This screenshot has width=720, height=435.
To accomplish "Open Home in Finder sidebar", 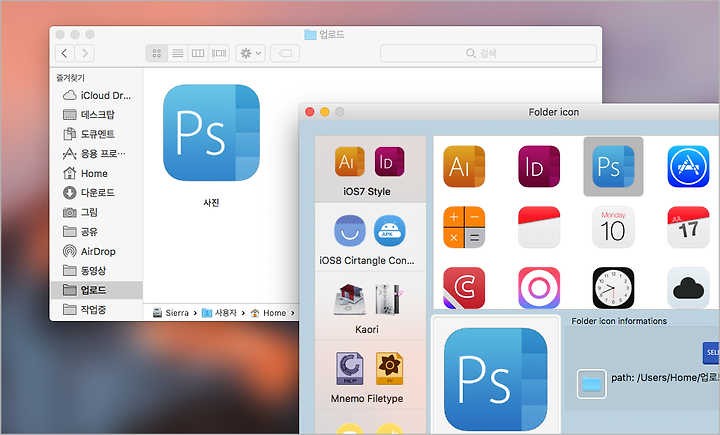I will pos(96,173).
